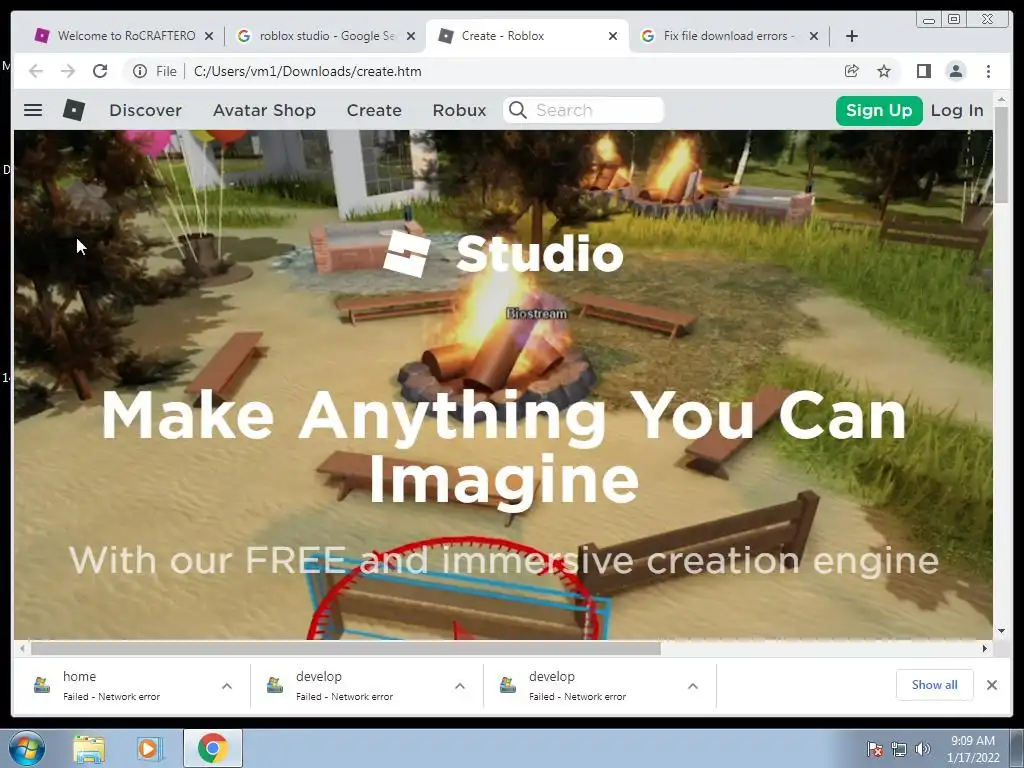Open Robux in the Roblox navbar
The image size is (1024, 768).
click(x=460, y=110)
